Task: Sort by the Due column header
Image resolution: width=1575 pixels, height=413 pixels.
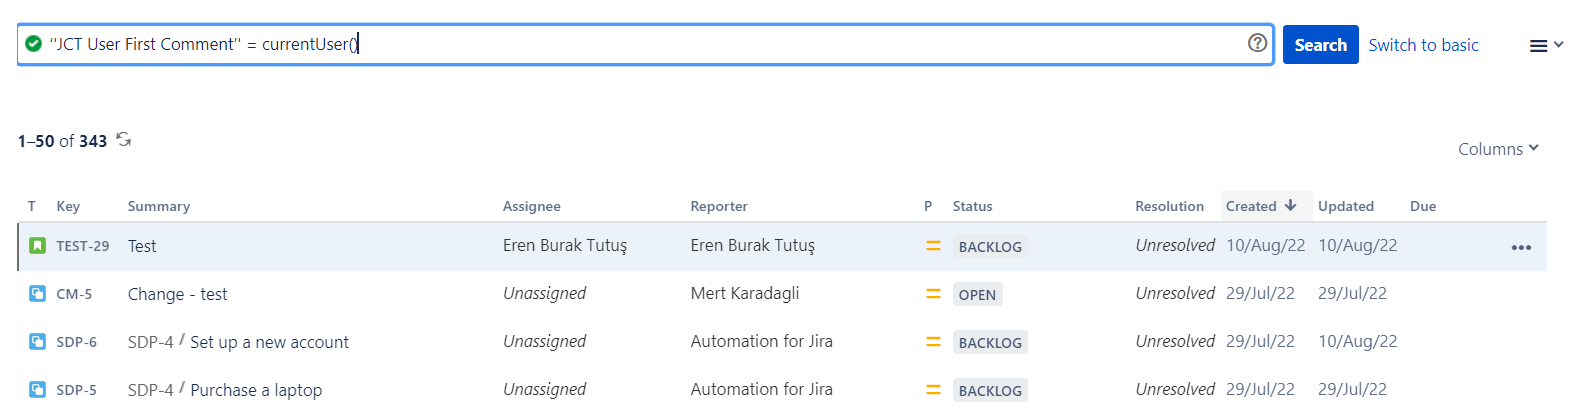Action: pyautogui.click(x=1423, y=206)
